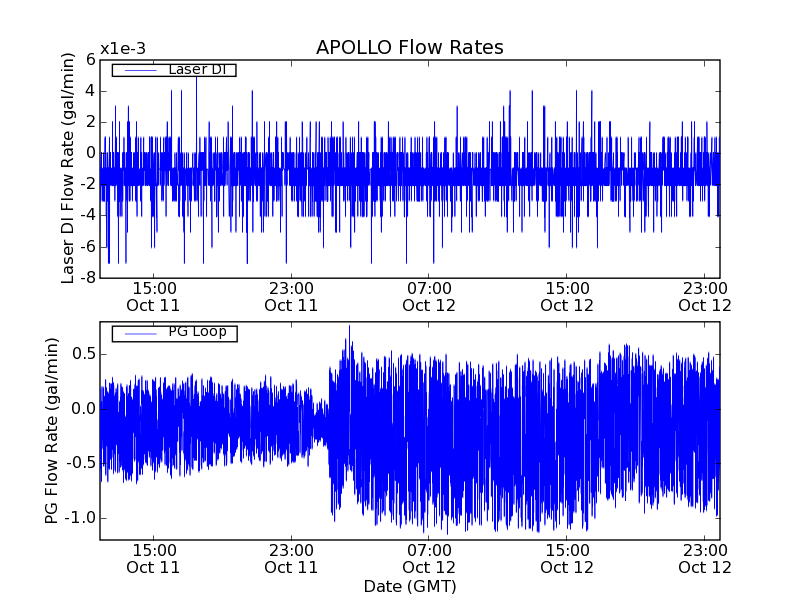The width and height of the screenshot is (800, 600).
Task: Click the 0.5 y-axis tick on bottom plot
Action: [82, 354]
